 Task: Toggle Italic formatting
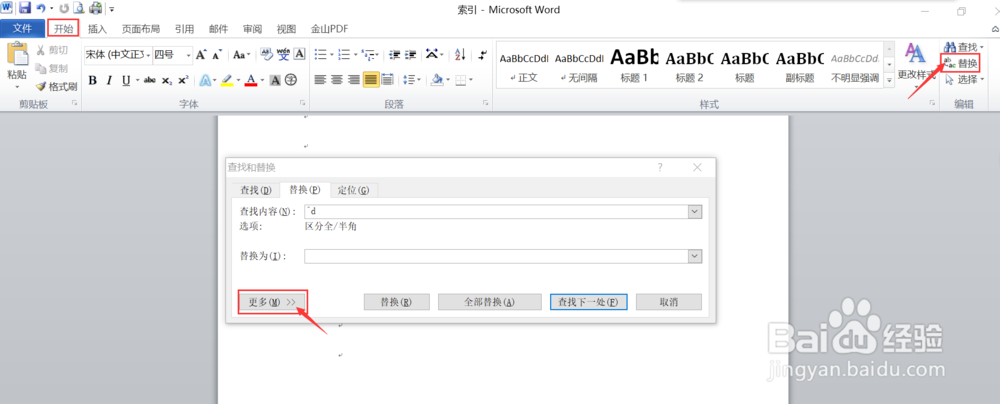coord(109,80)
